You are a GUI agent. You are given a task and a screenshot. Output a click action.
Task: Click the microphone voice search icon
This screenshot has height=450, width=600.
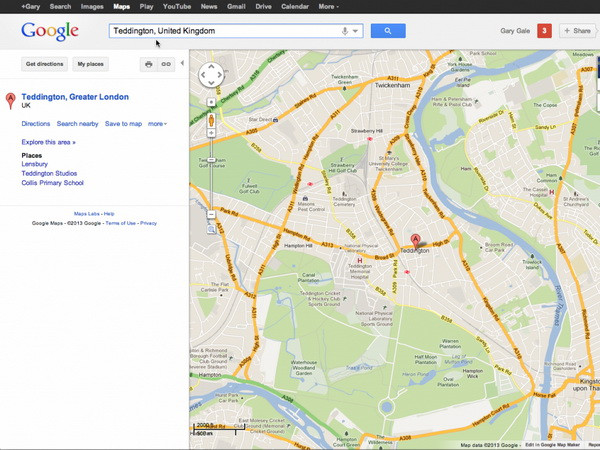(345, 31)
